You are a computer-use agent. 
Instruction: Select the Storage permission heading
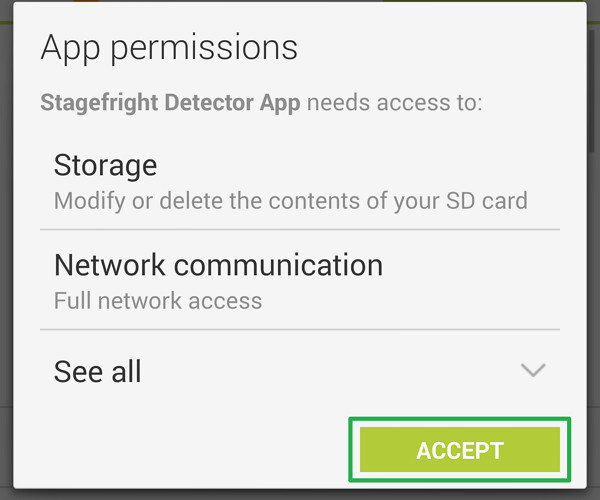click(105, 165)
